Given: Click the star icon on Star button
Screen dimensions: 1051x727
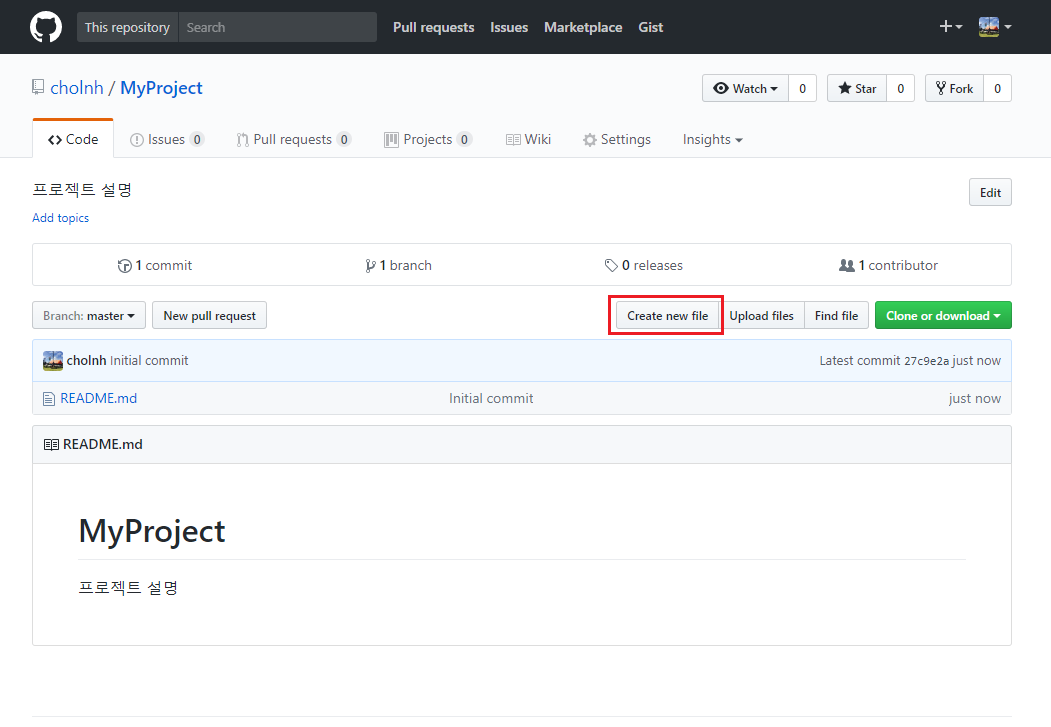Looking at the screenshot, I should pos(845,88).
